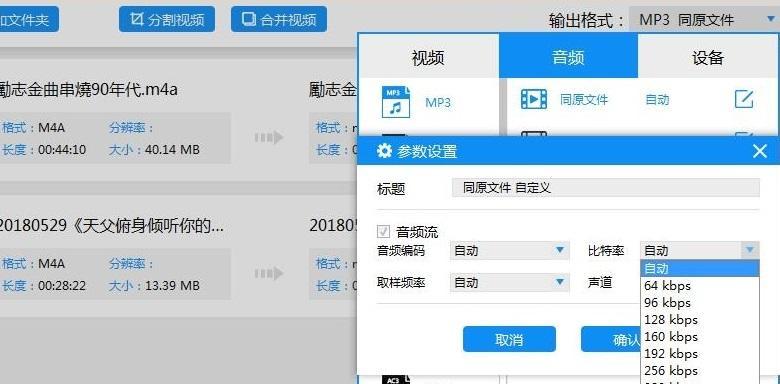Viewport: 780px width, 384px height.
Task: Select 自动 in the bitrate list
Action: coord(700,269)
